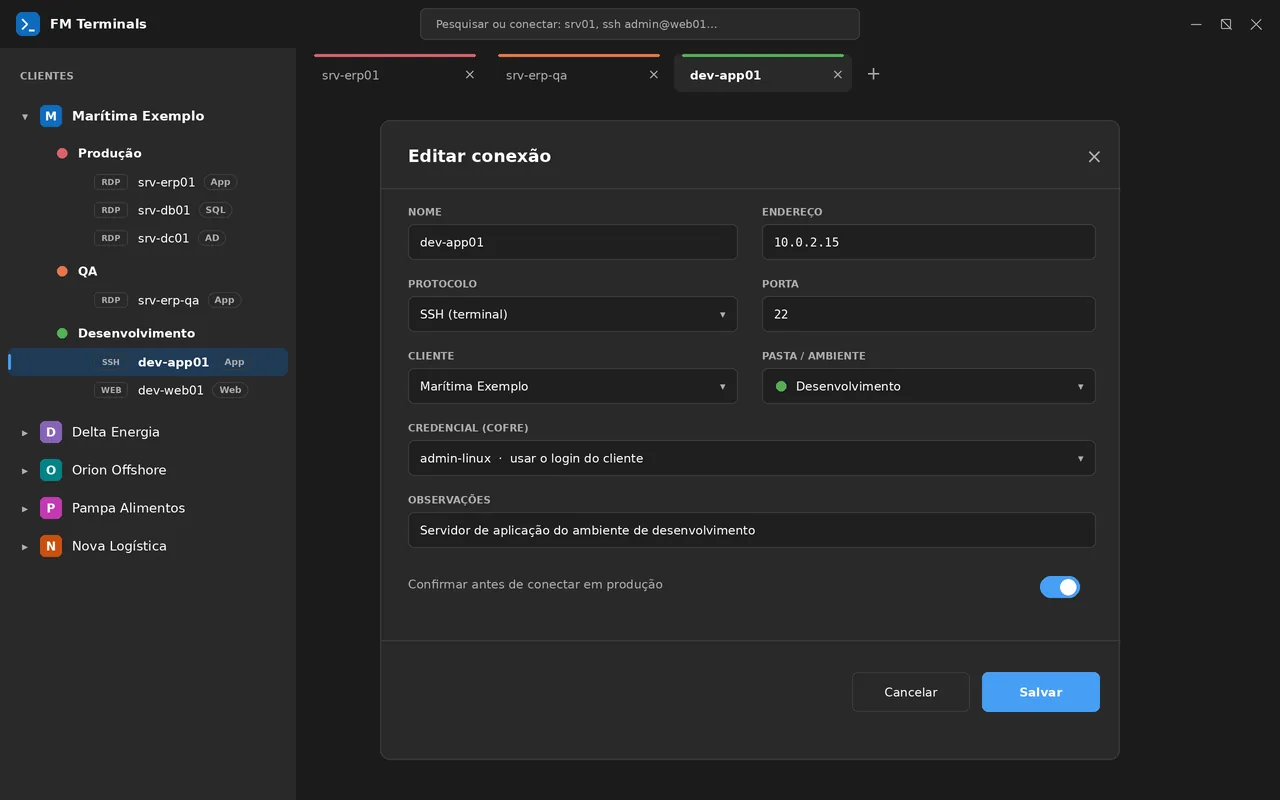The height and width of the screenshot is (800, 1280).
Task: Select the dev-app01 tab
Action: pos(763,74)
